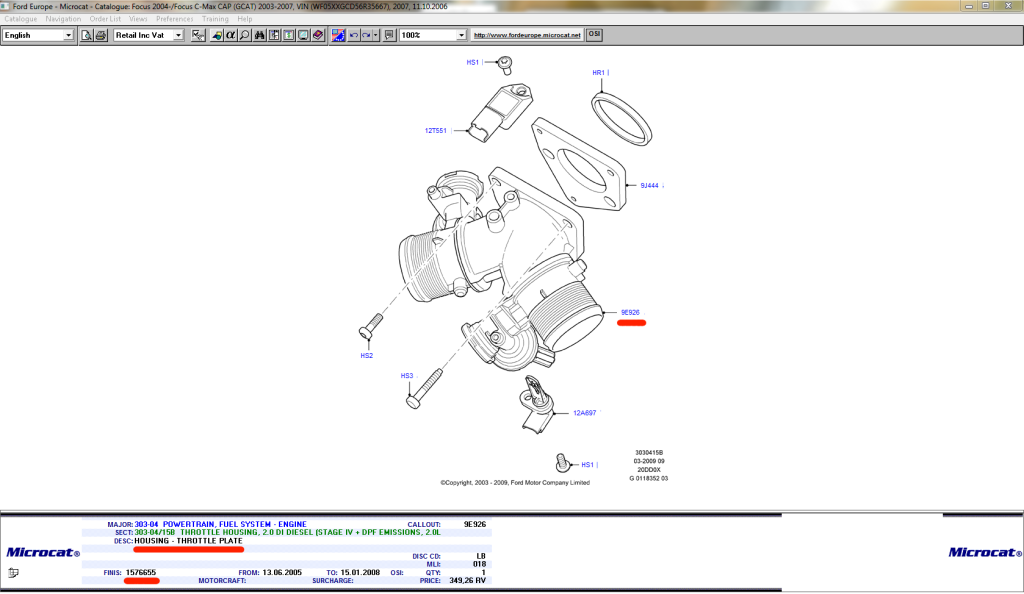Select the 9E926 callout in diagram
Screen dimensions: 1024x594
click(630, 312)
